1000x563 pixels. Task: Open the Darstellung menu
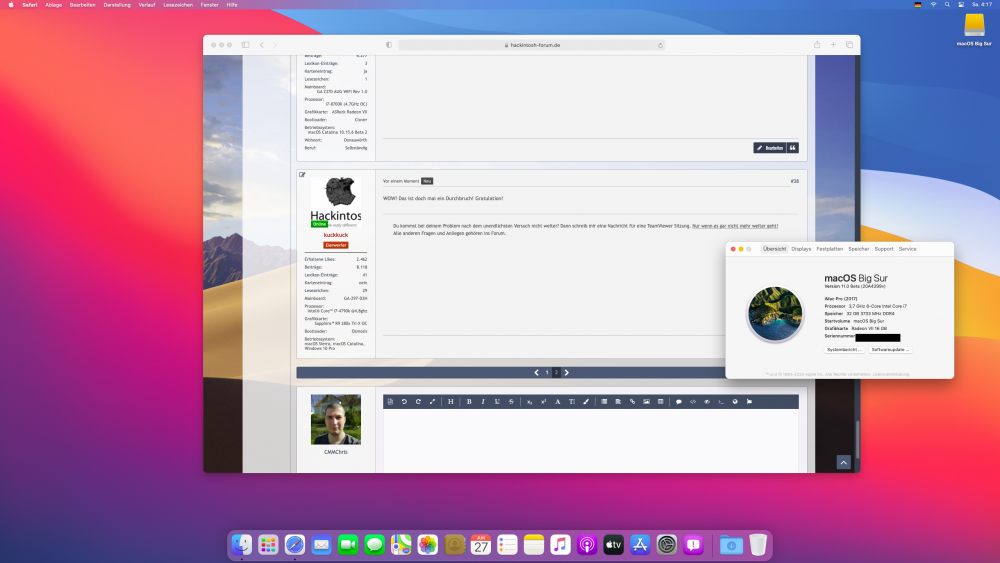tap(117, 4)
